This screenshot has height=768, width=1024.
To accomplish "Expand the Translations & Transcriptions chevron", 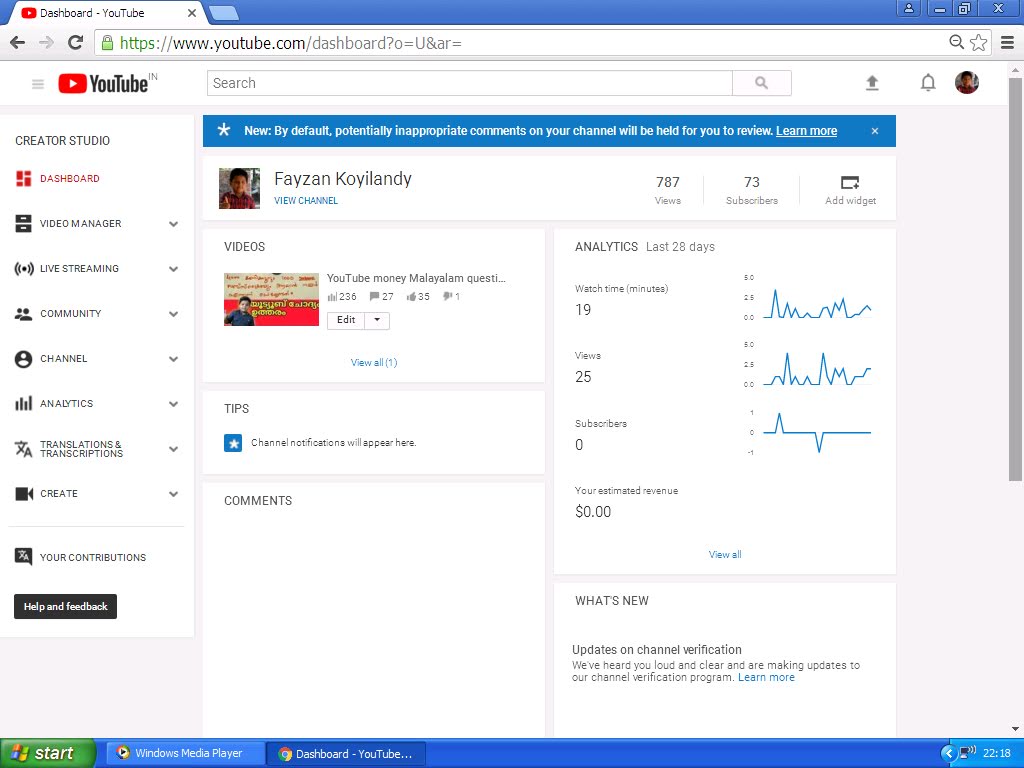I will click(x=174, y=449).
